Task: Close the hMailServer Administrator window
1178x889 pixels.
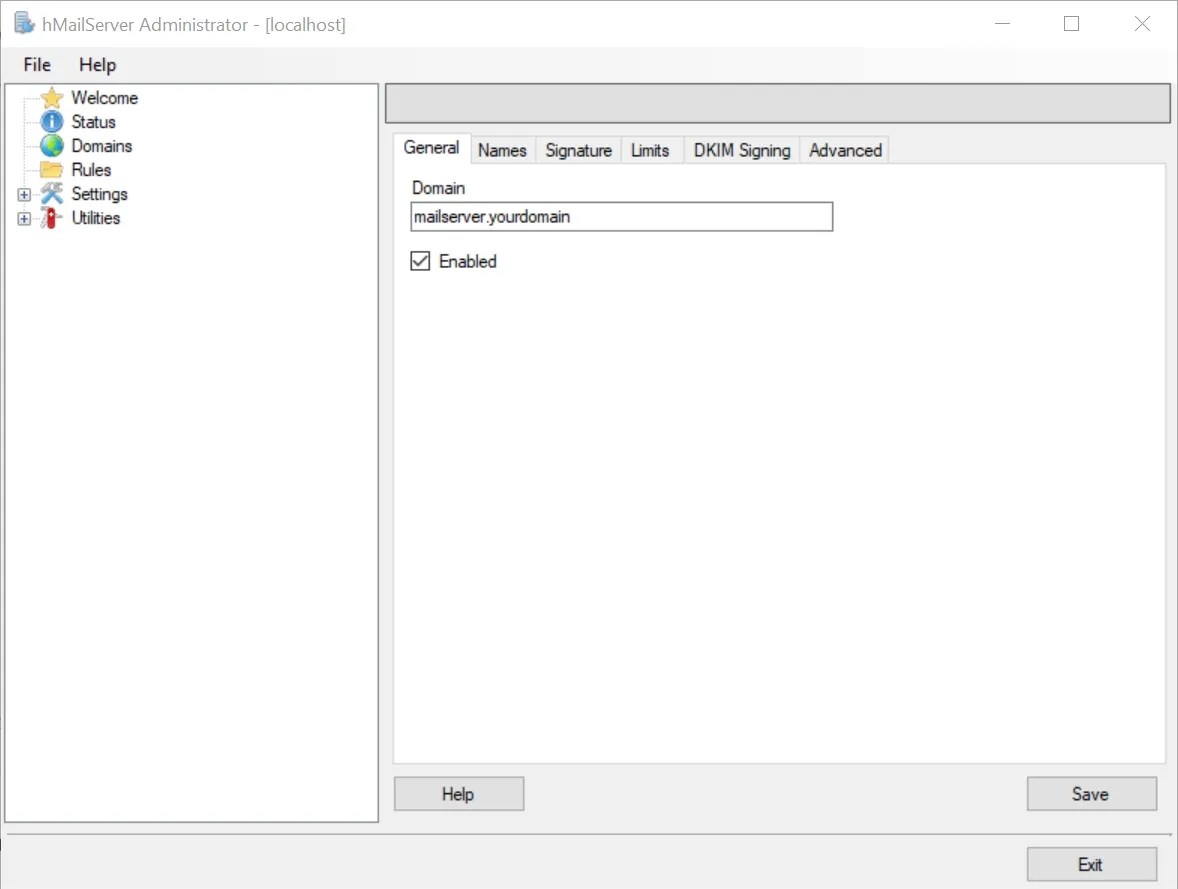Action: point(1142,24)
